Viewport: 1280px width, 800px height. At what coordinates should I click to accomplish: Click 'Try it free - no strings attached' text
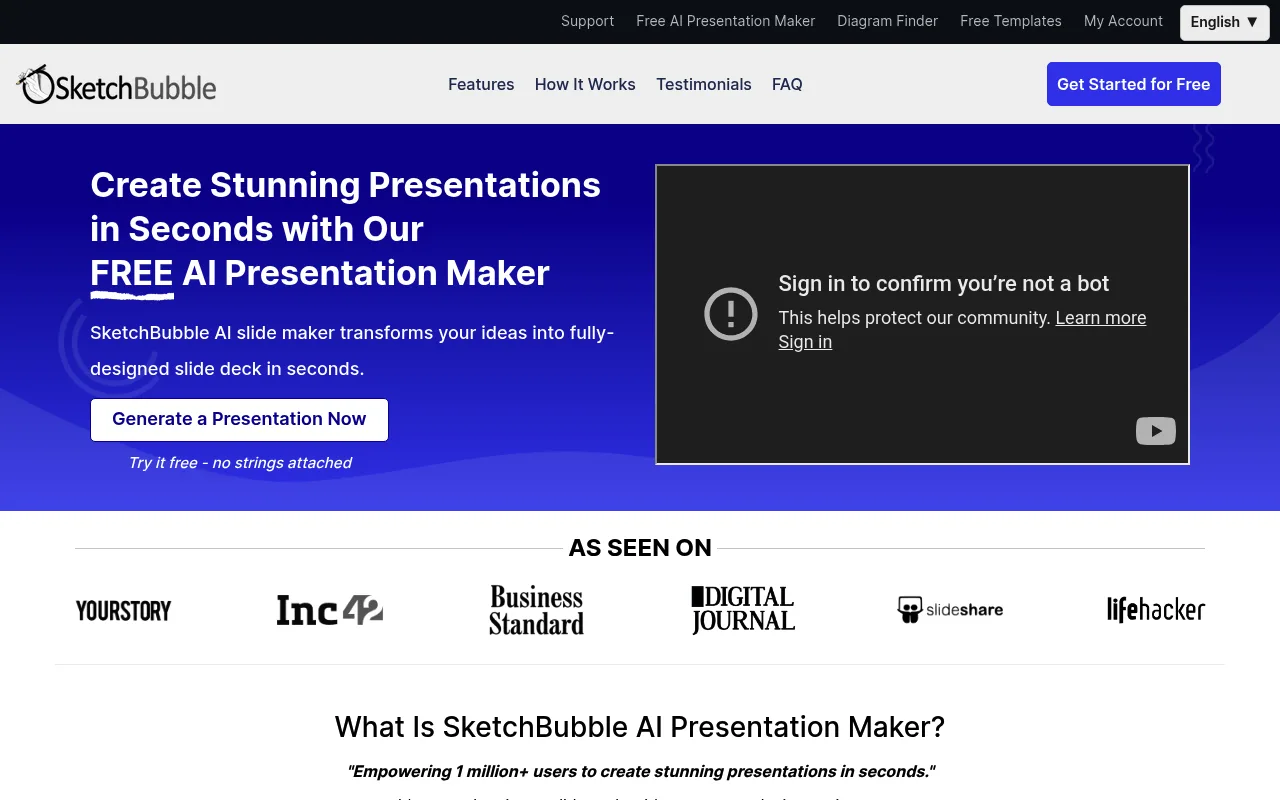[240, 463]
